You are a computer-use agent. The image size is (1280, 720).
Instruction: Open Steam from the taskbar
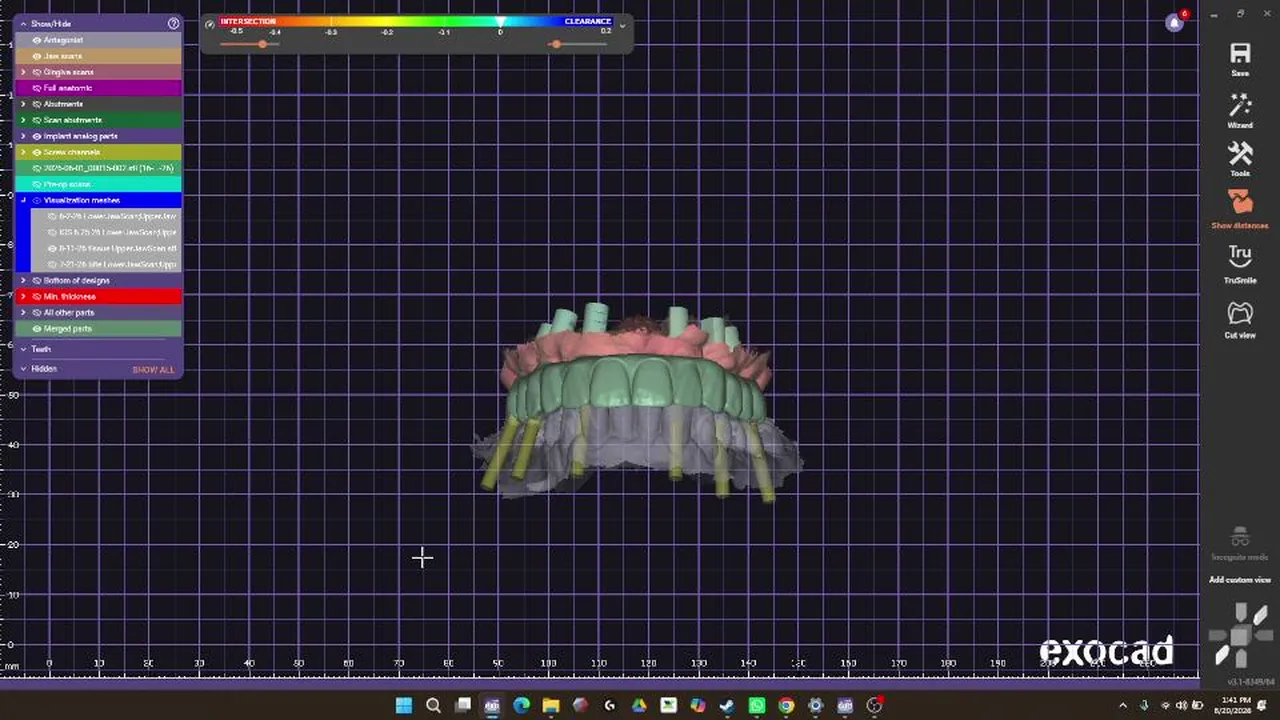point(727,706)
